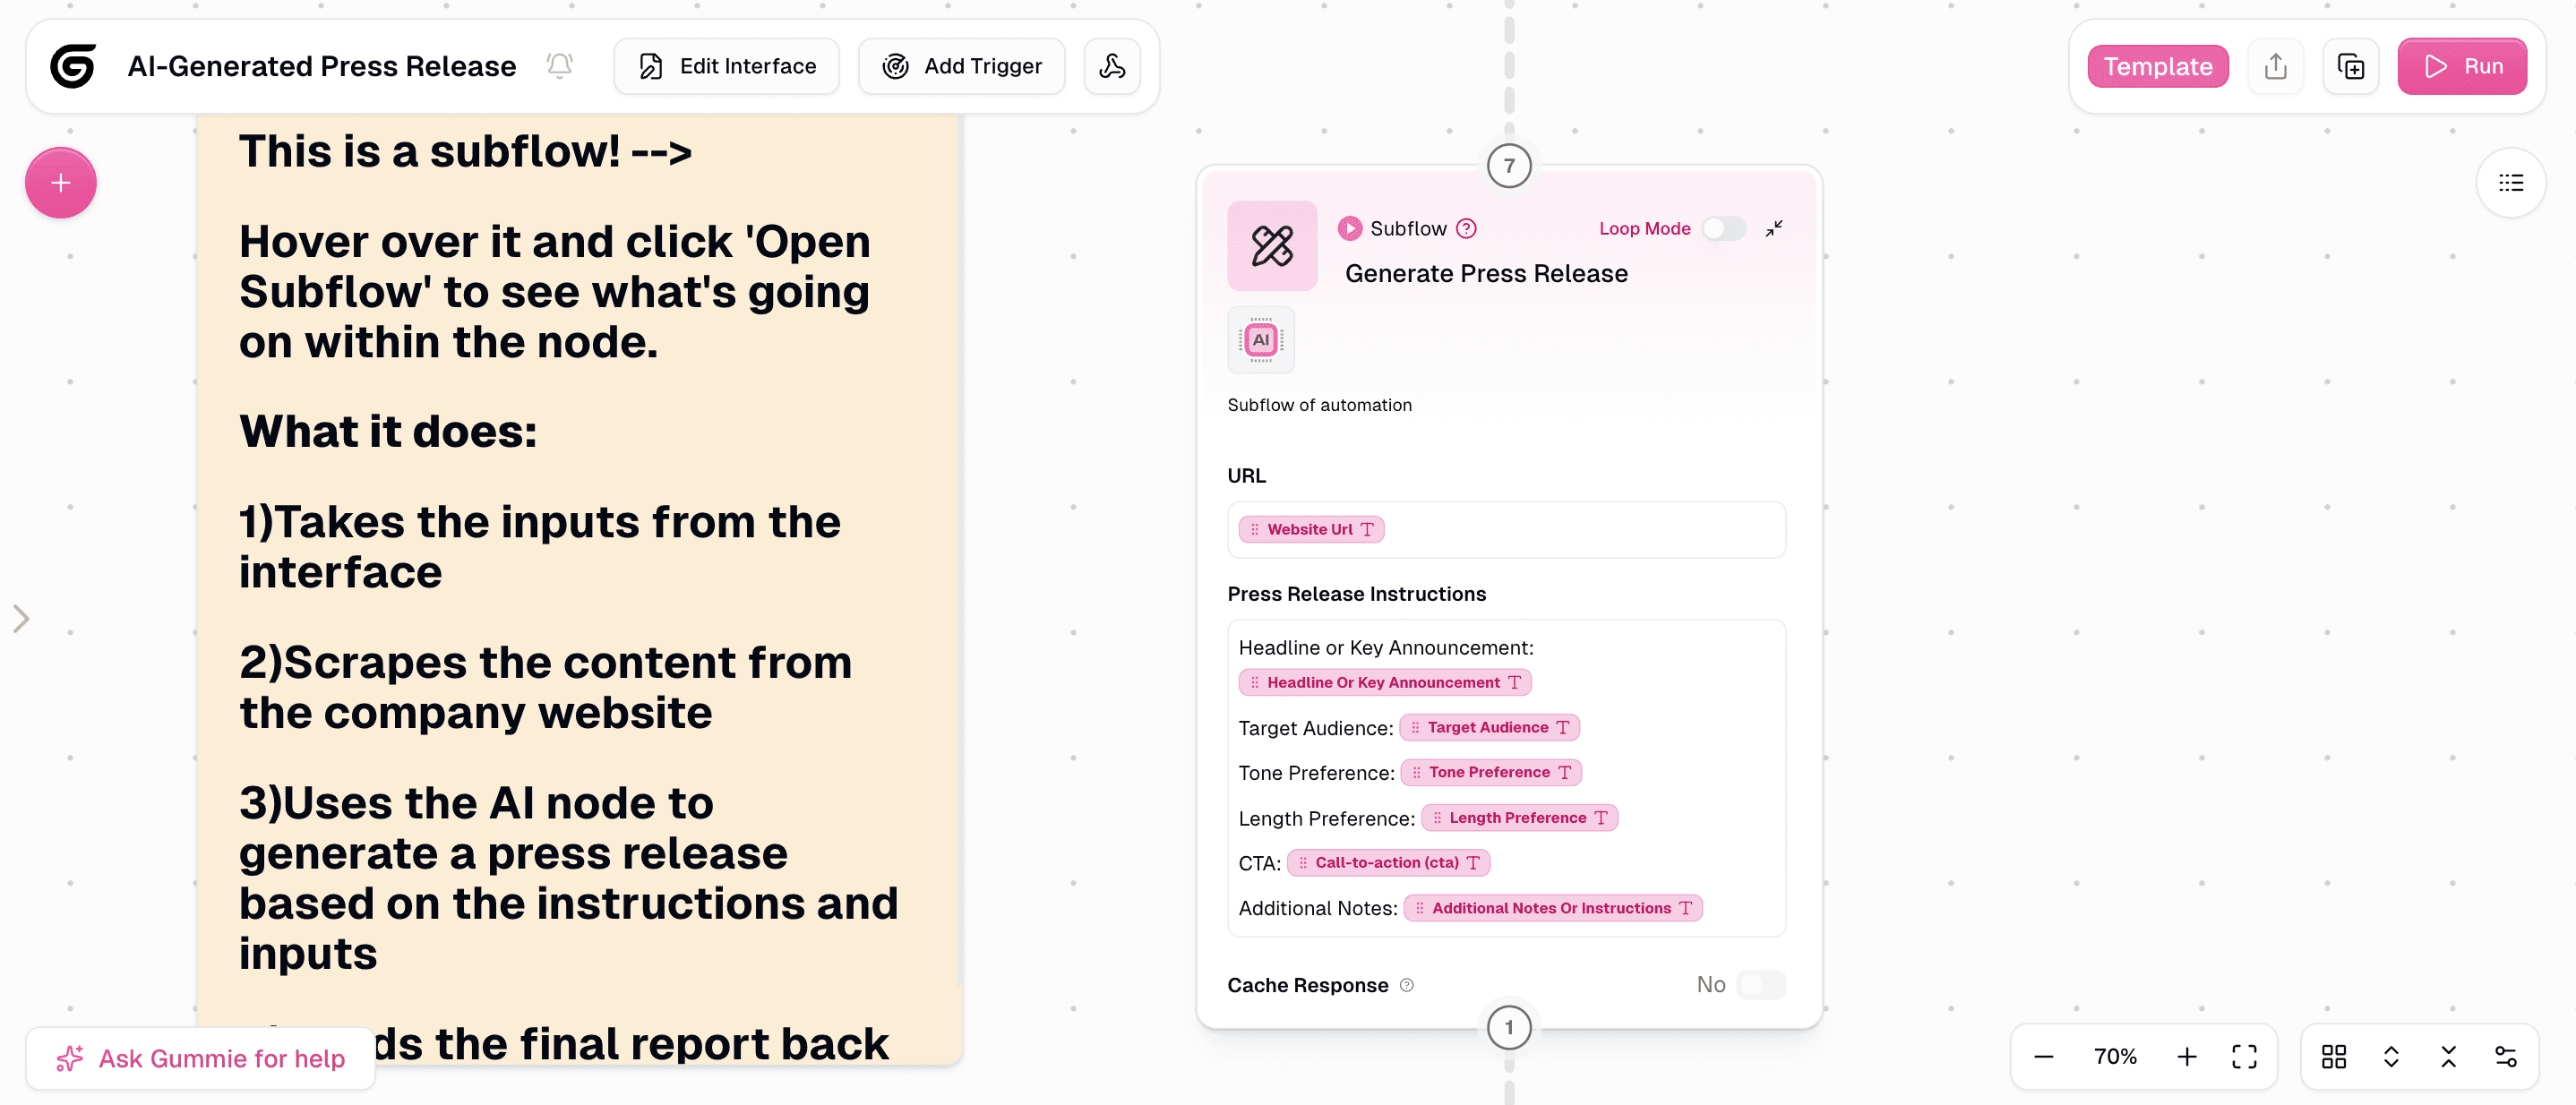The image size is (2576, 1105).
Task: Select the Website Url variable chip
Action: pyautogui.click(x=1311, y=530)
